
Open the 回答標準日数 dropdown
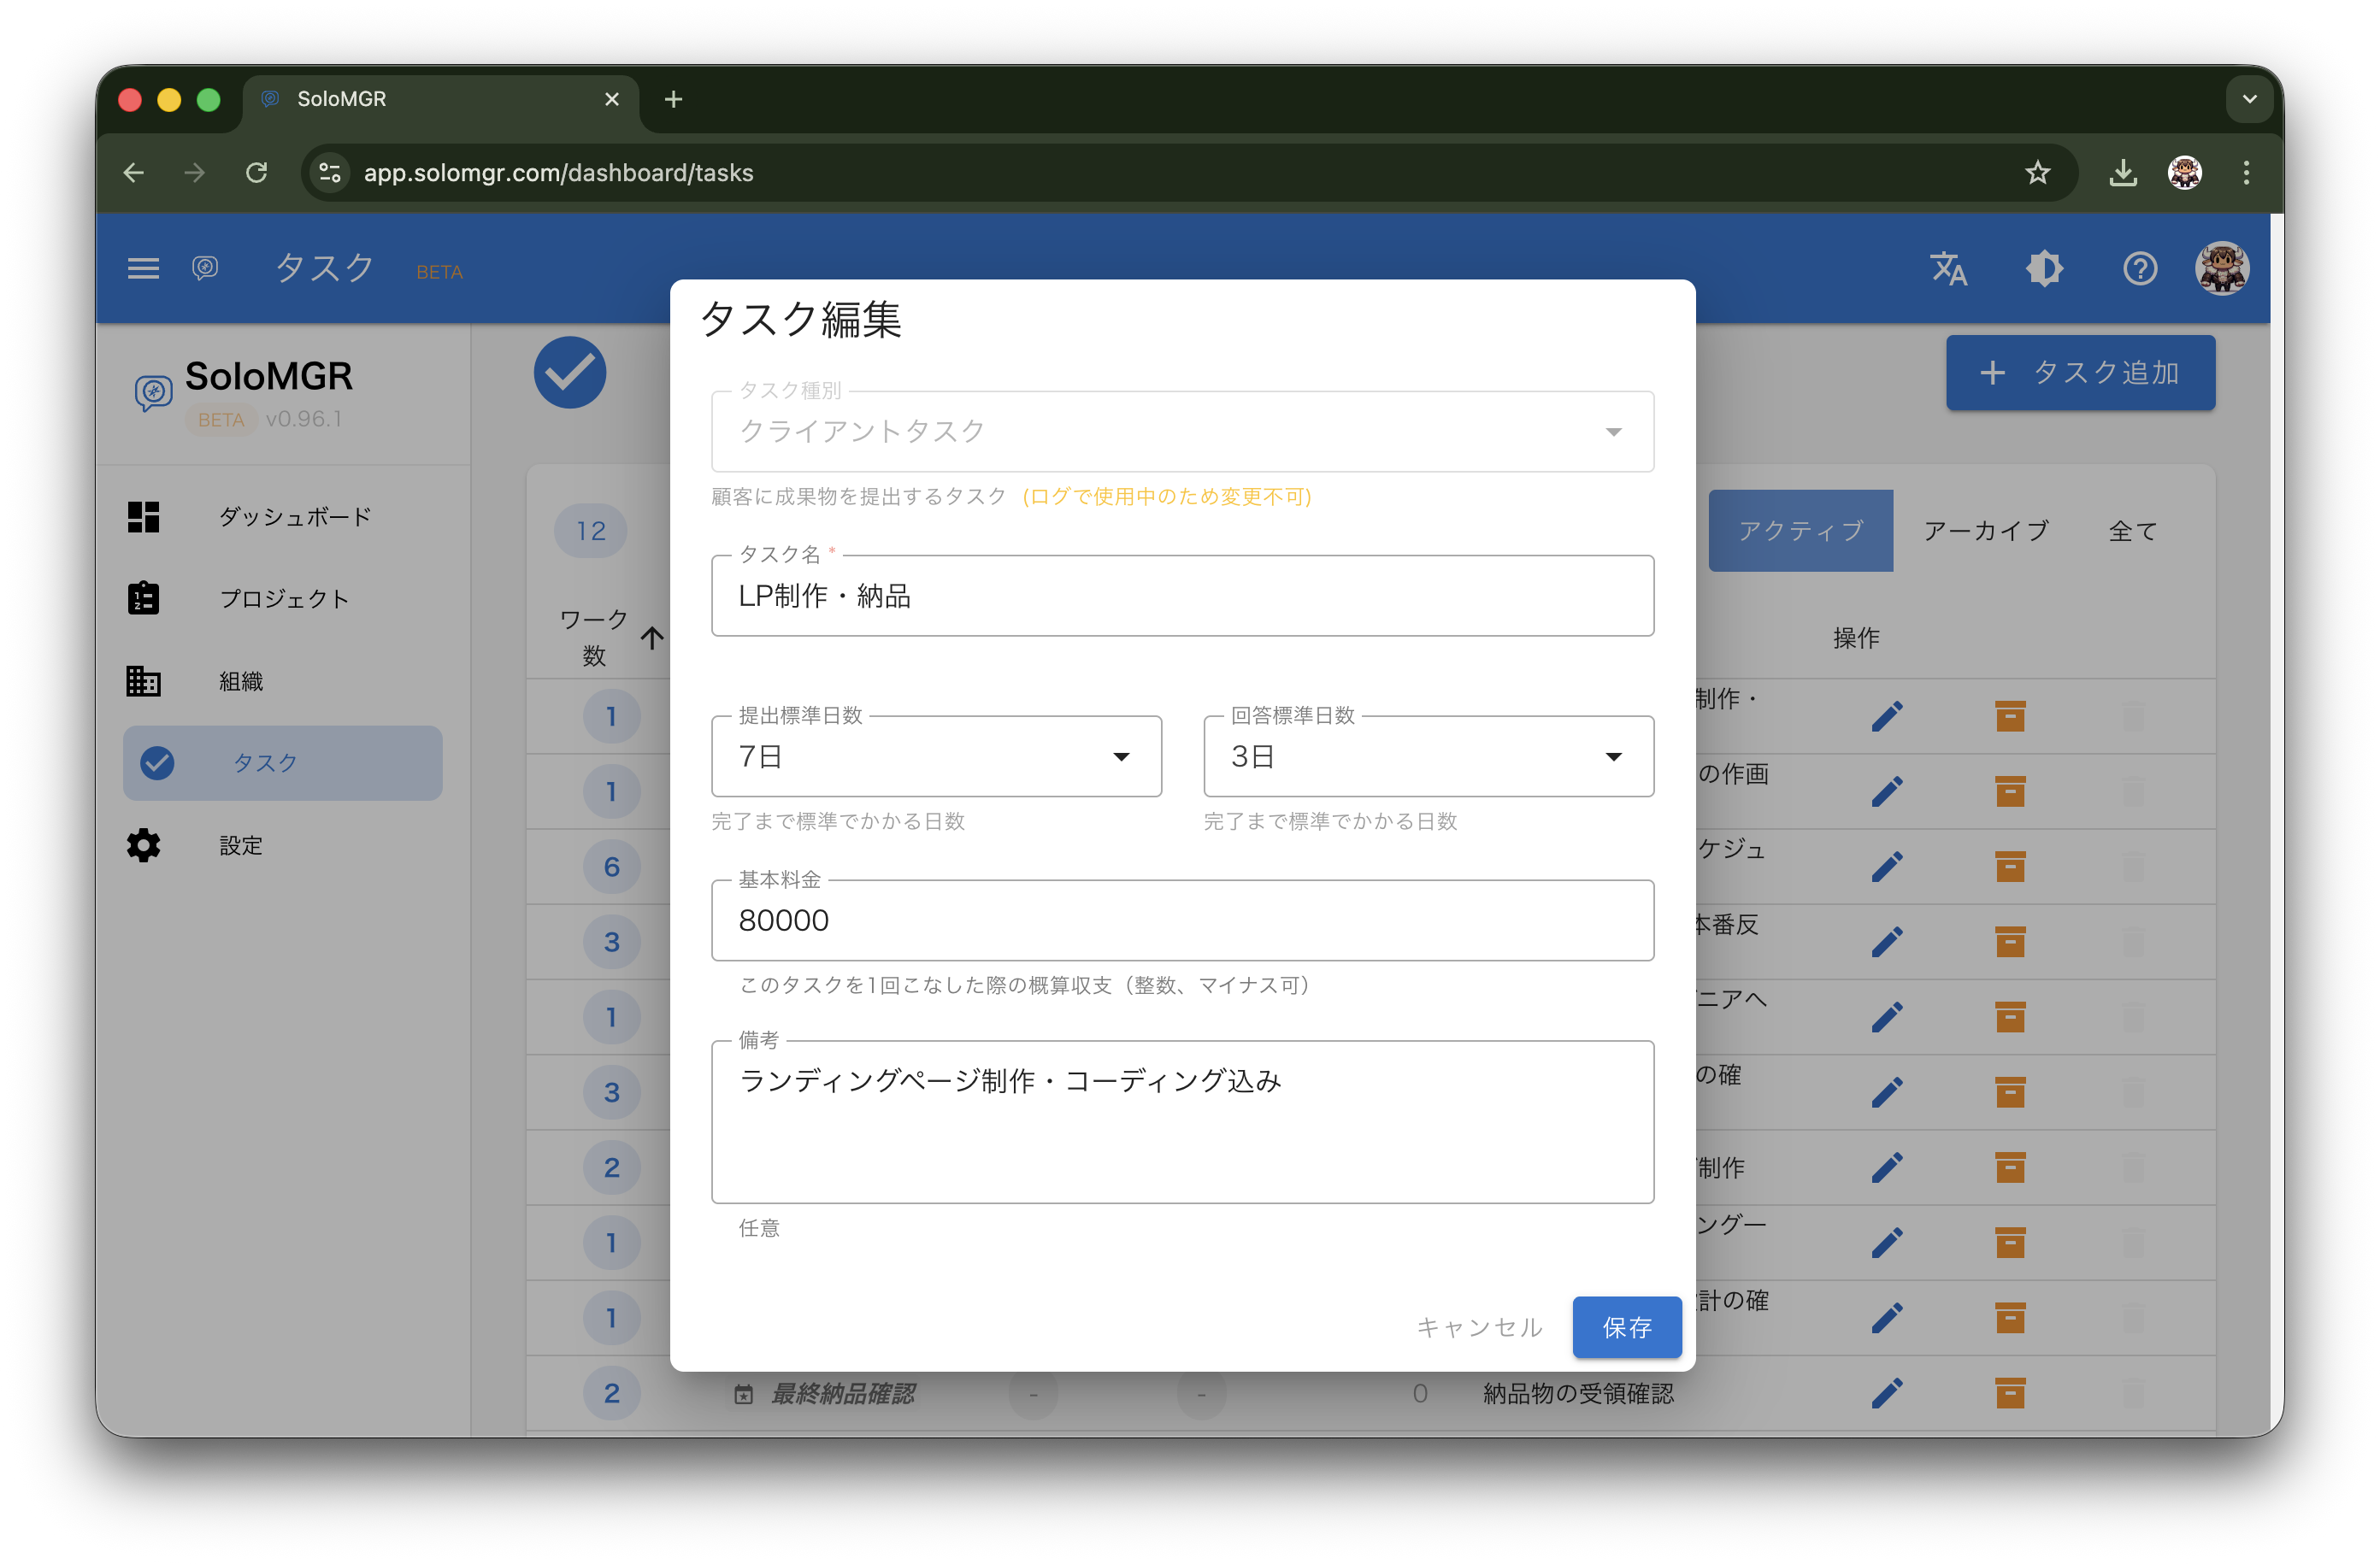[x=1613, y=757]
